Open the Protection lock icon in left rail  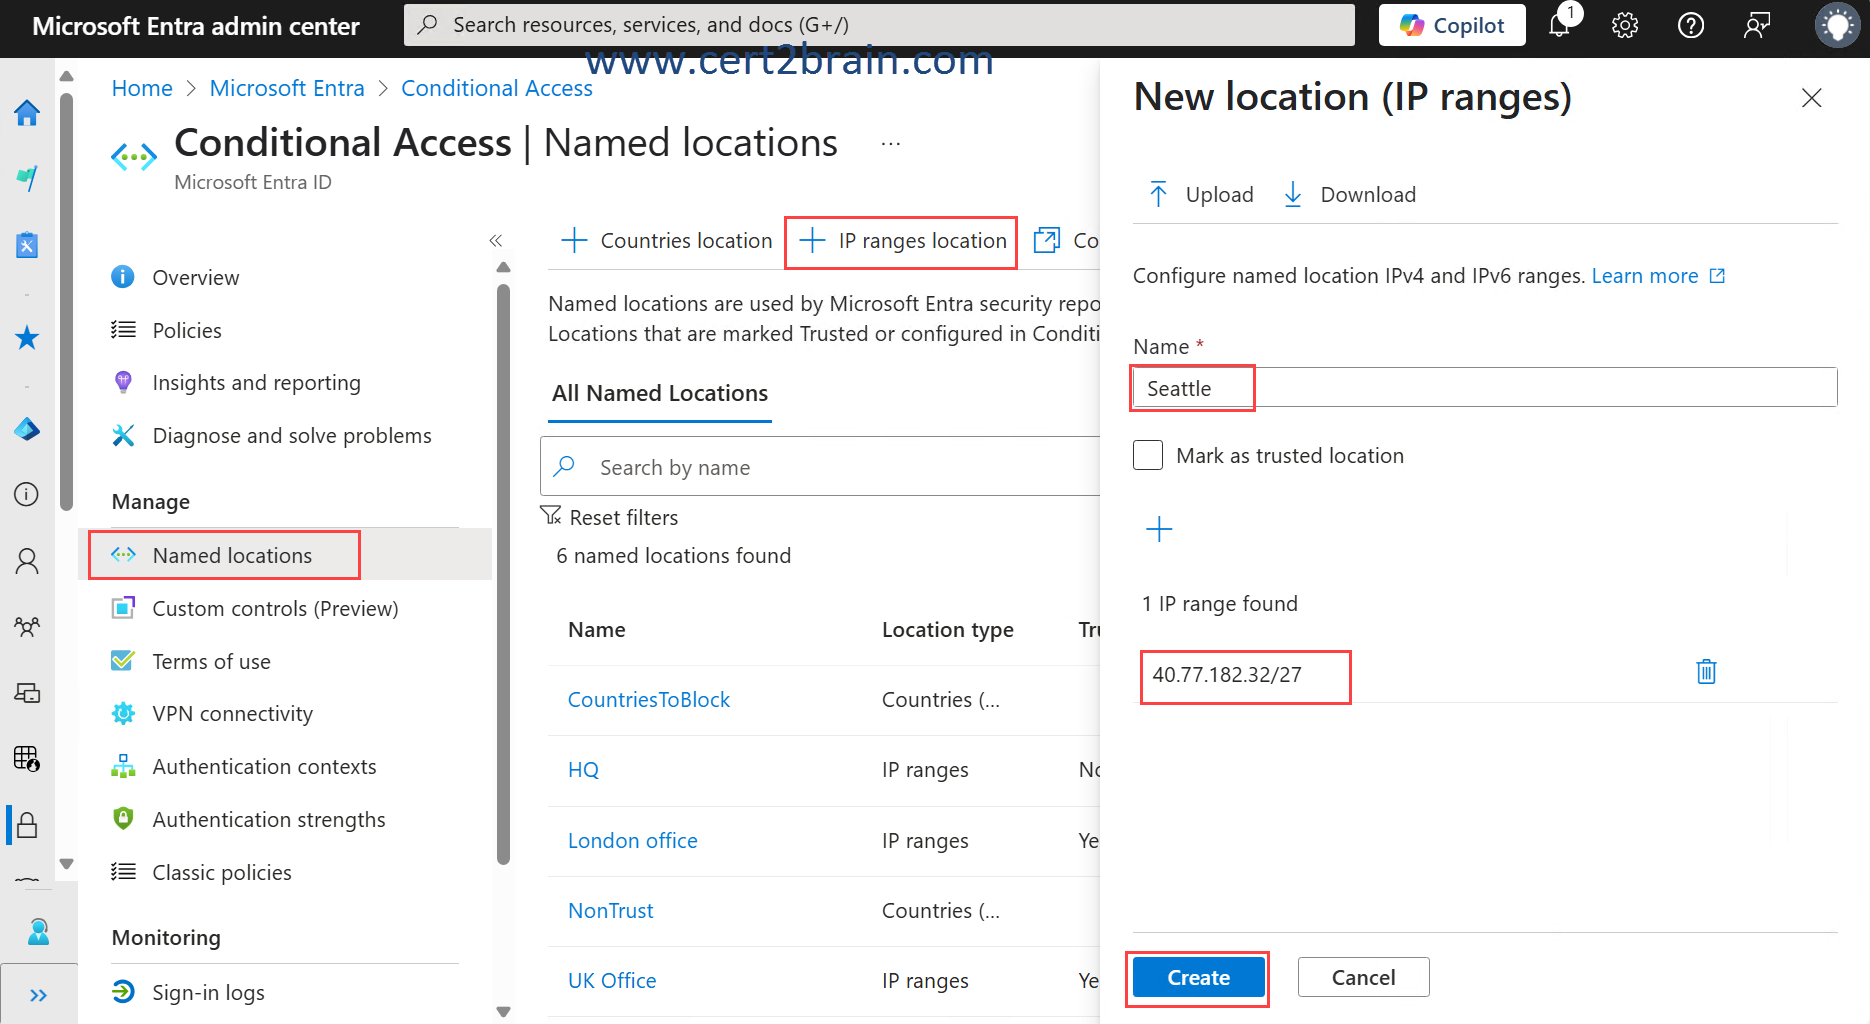pos(27,825)
